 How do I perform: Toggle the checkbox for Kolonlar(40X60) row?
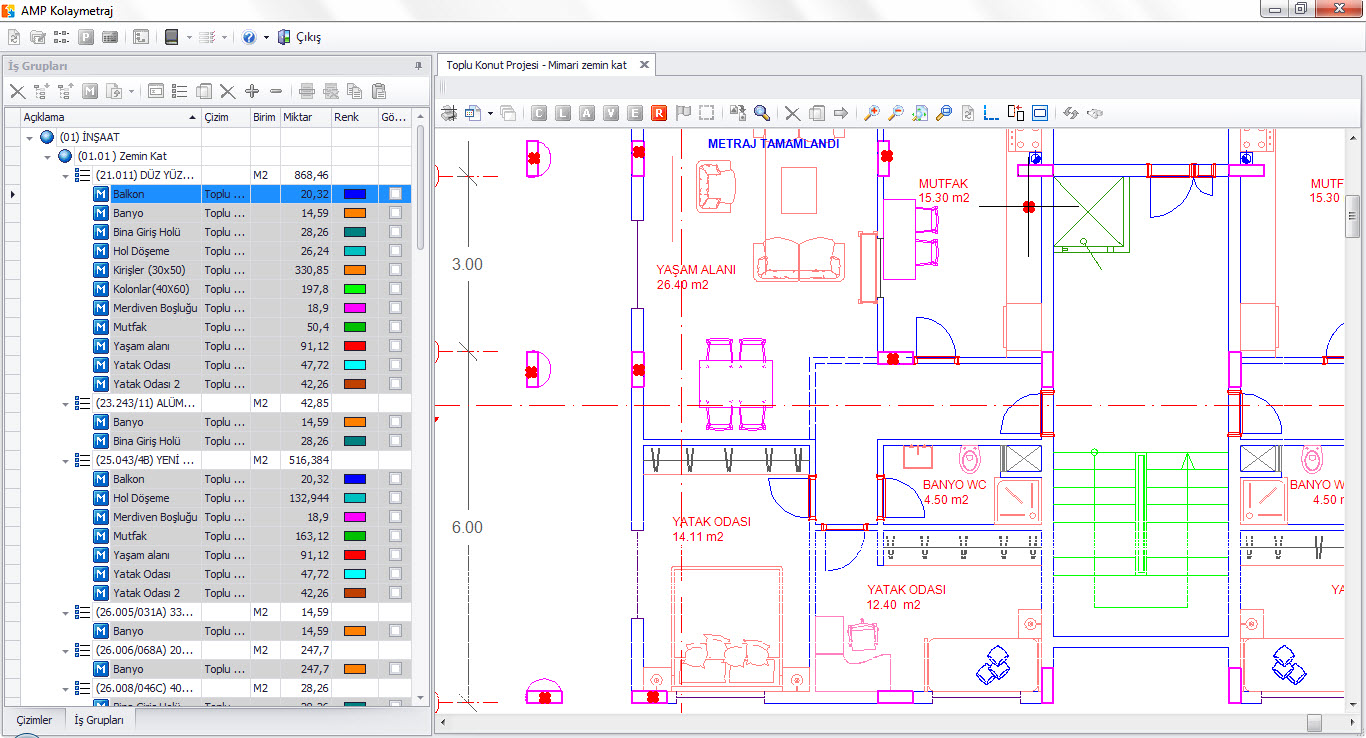pos(396,289)
